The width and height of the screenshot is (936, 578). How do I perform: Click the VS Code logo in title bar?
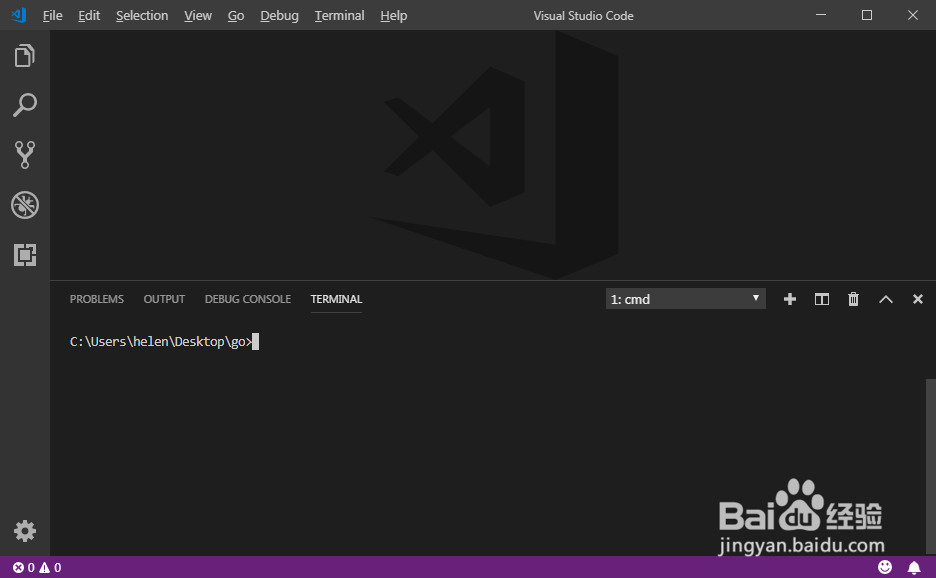click(19, 15)
